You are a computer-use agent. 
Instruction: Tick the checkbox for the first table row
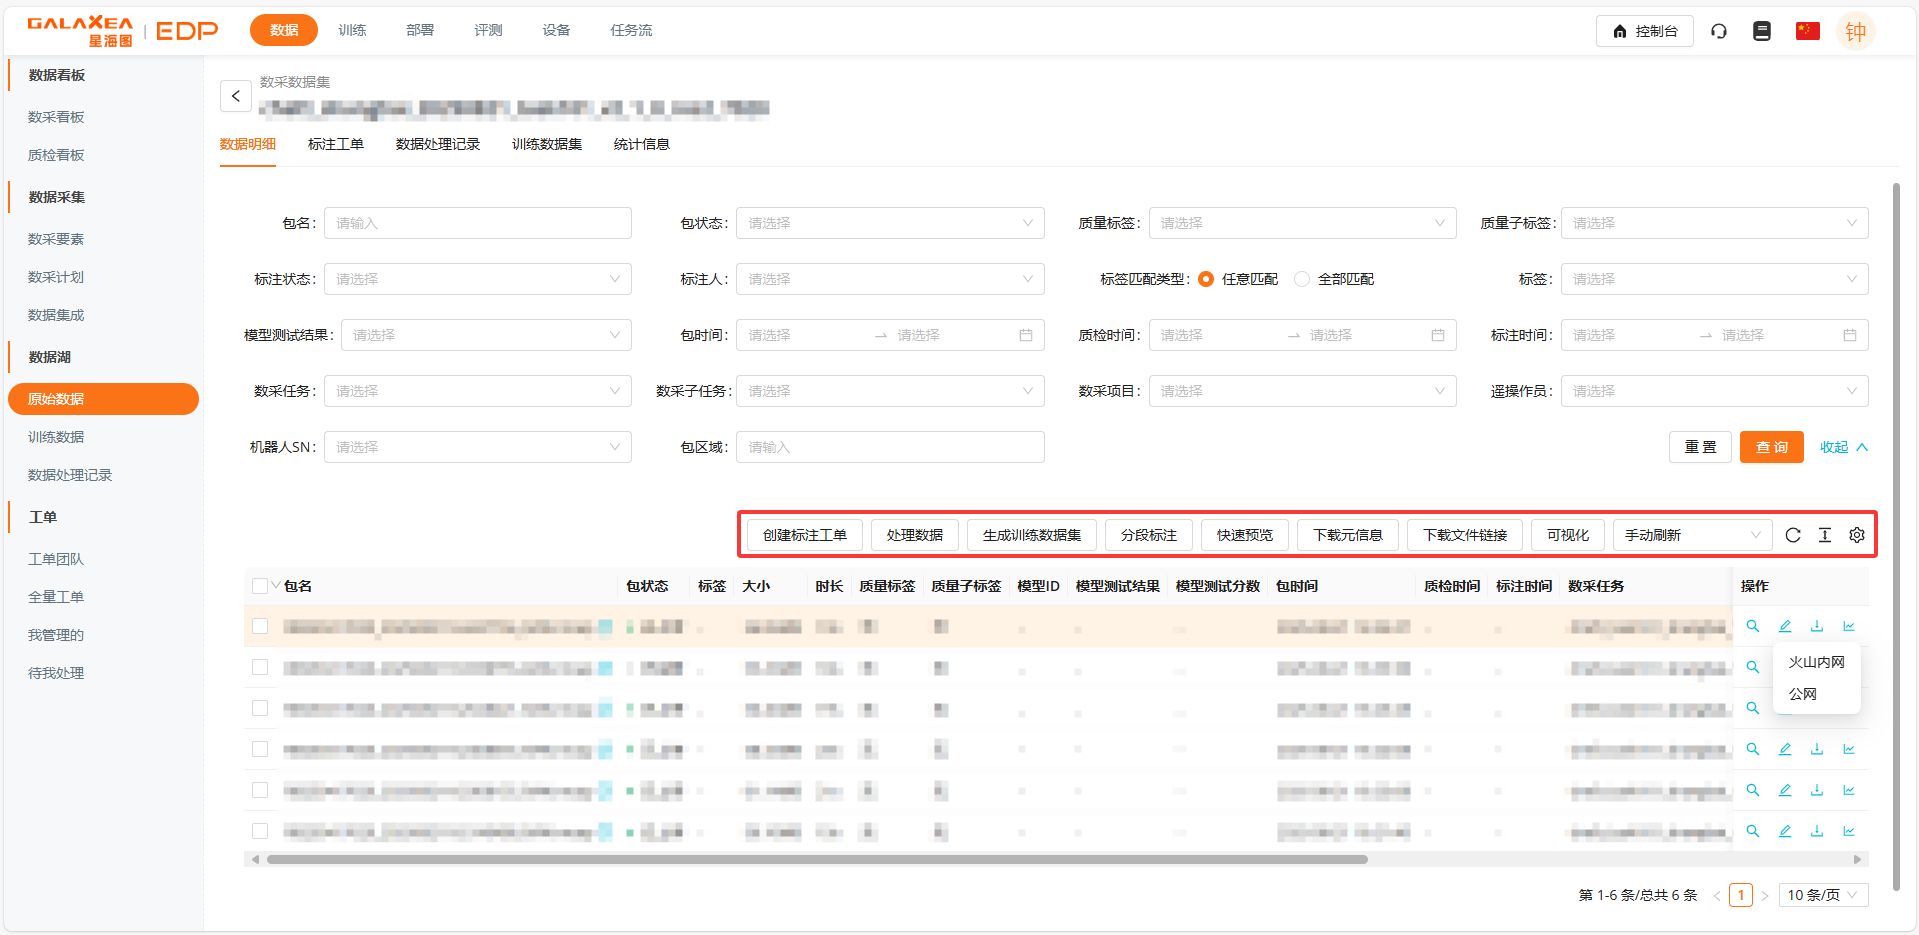point(260,626)
